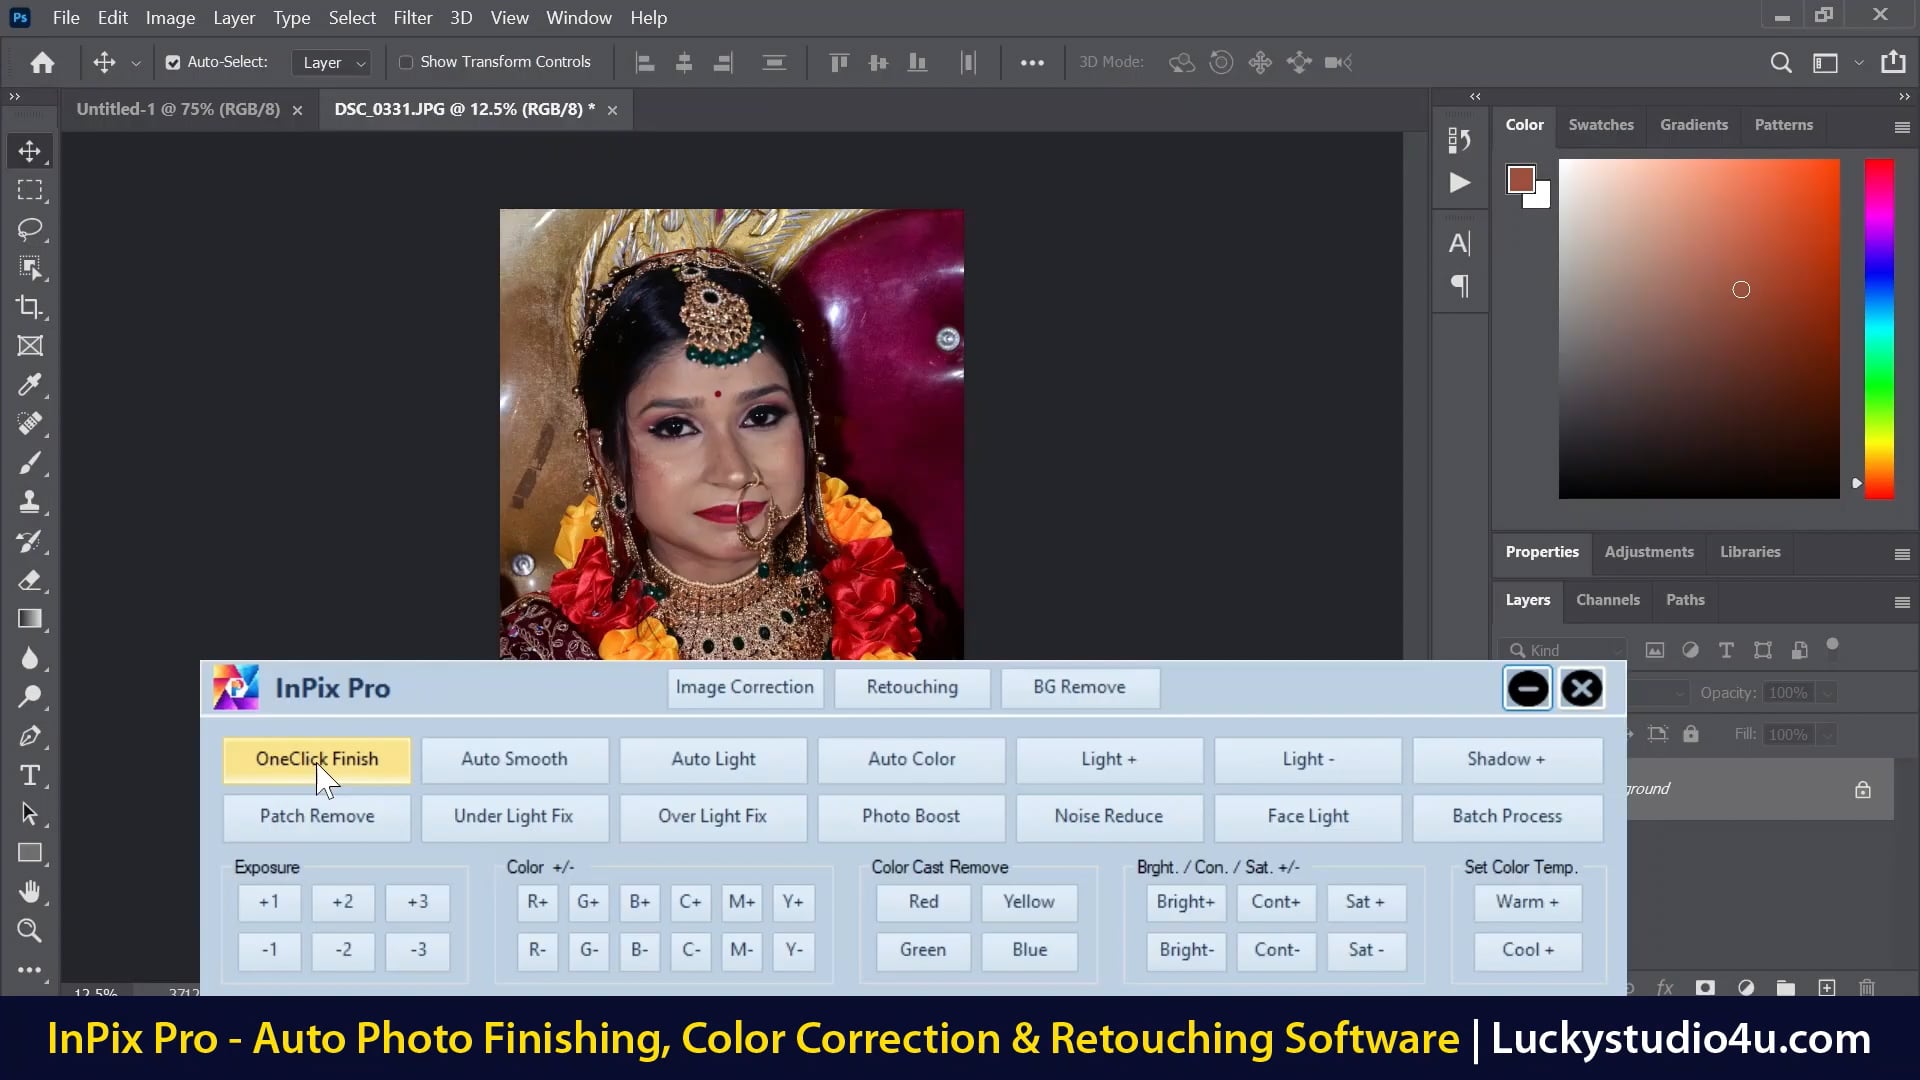Select the Pen tool
Screen dimensions: 1920x1080
30,736
